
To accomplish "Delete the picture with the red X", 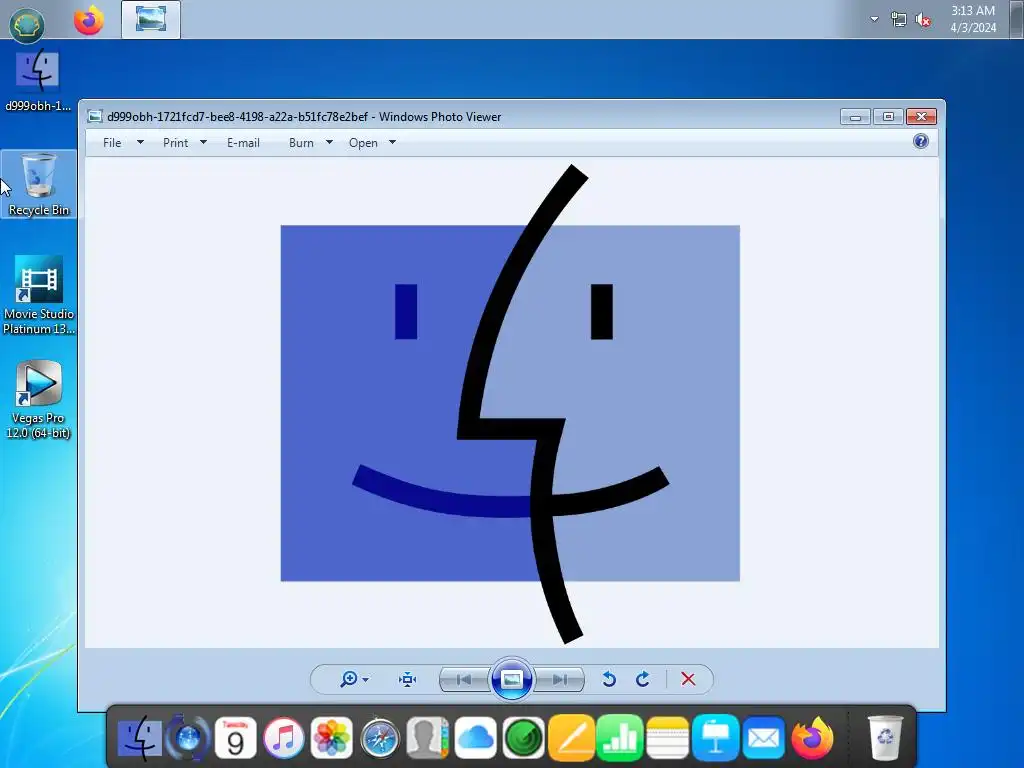I will click(x=688, y=679).
